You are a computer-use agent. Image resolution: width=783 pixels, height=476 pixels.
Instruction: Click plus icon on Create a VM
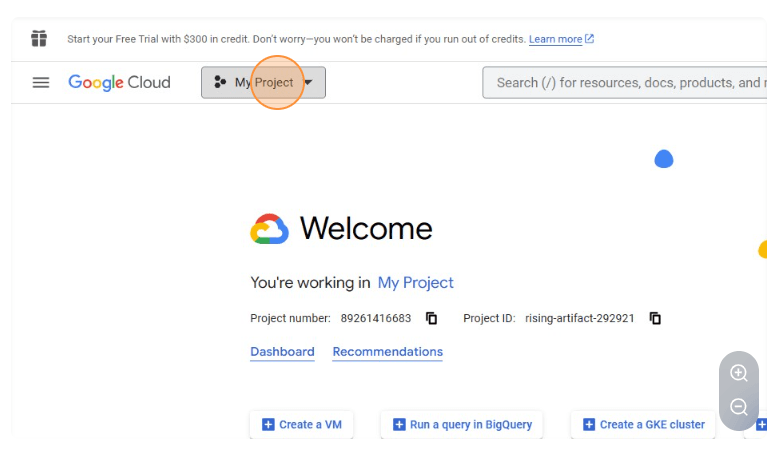(268, 425)
